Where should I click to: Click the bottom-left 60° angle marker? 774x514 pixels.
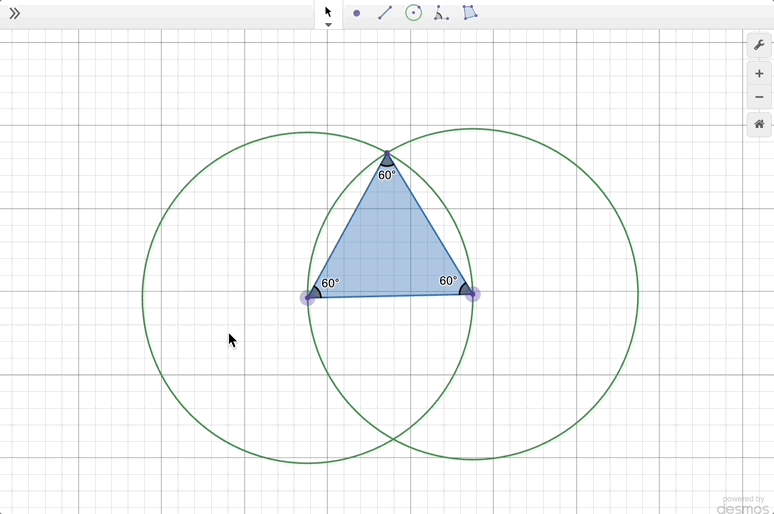(x=316, y=291)
